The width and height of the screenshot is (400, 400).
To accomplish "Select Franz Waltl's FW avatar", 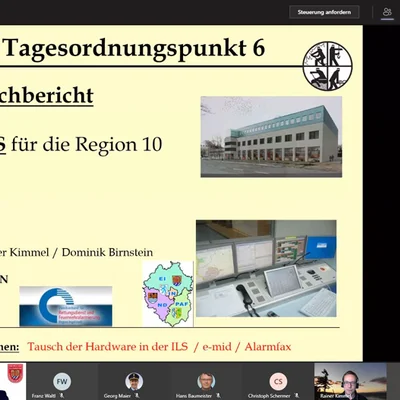I will coord(62,382).
